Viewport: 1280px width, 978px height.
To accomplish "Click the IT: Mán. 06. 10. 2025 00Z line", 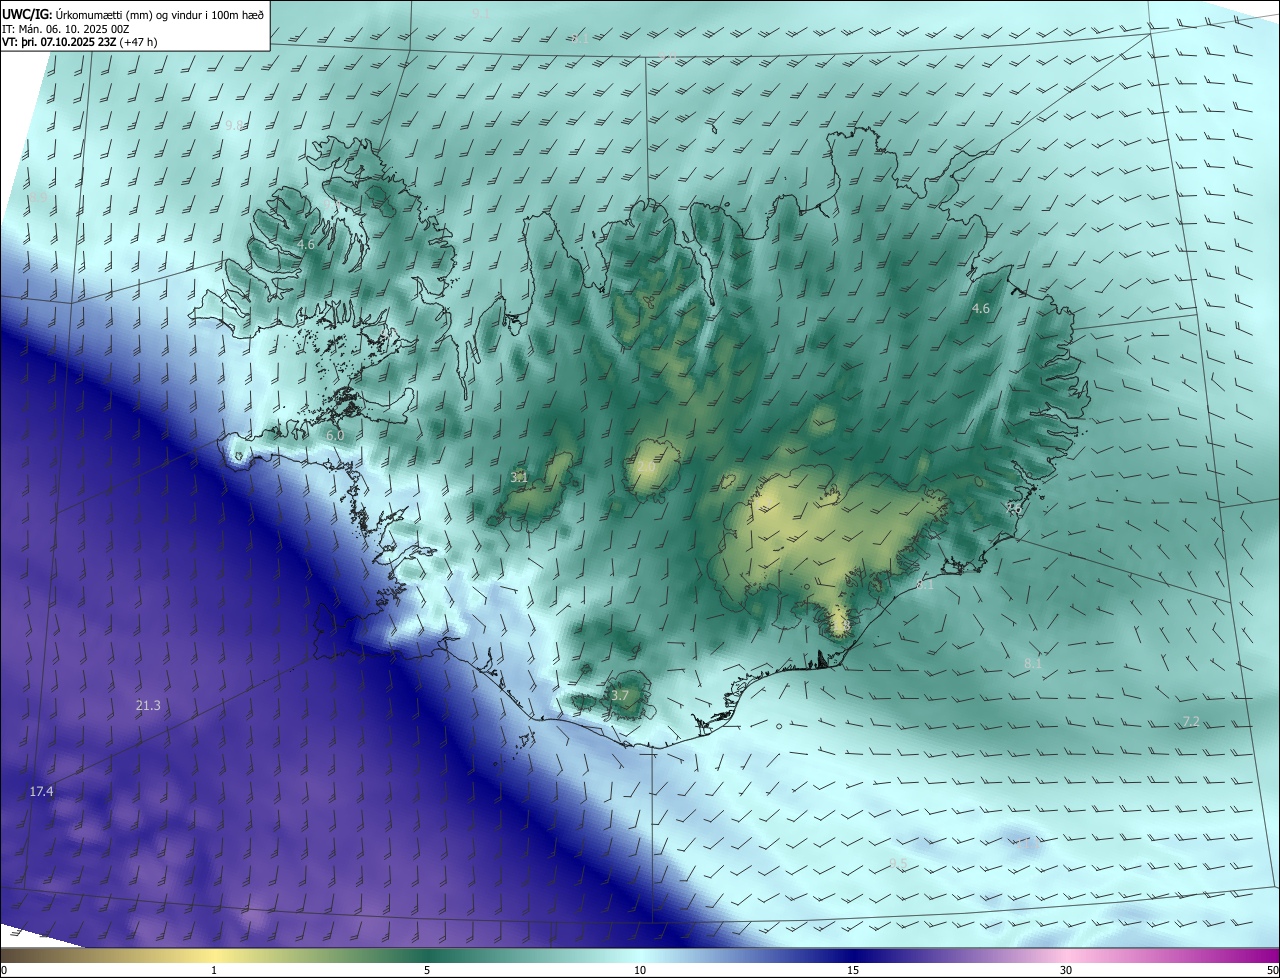I will [x=67, y=28].
